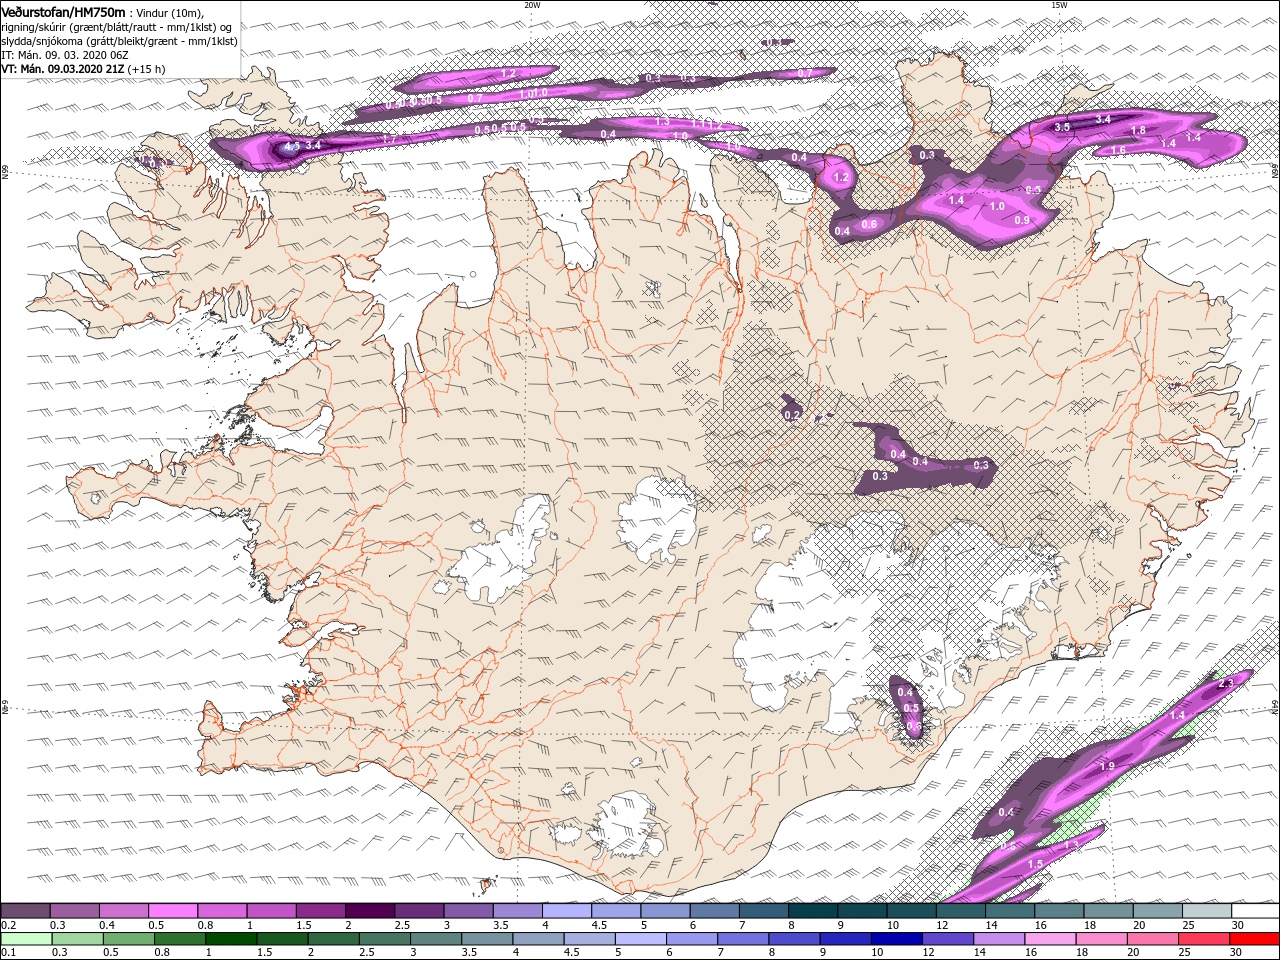1280x960 pixels.
Task: Click the 1.9 precipitation value in the southeast
Action: pos(1107,766)
